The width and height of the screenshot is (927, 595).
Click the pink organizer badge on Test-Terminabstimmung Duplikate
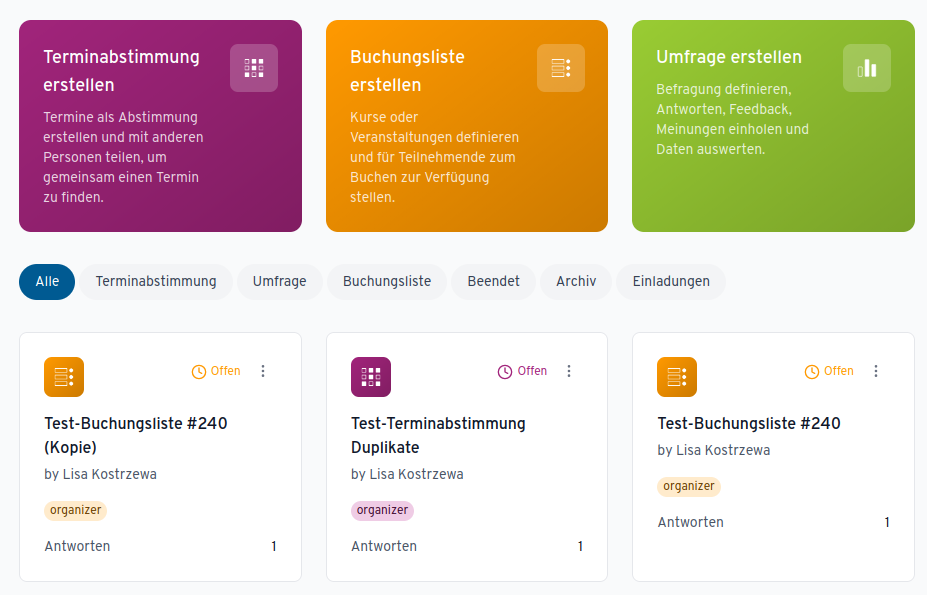point(382,510)
